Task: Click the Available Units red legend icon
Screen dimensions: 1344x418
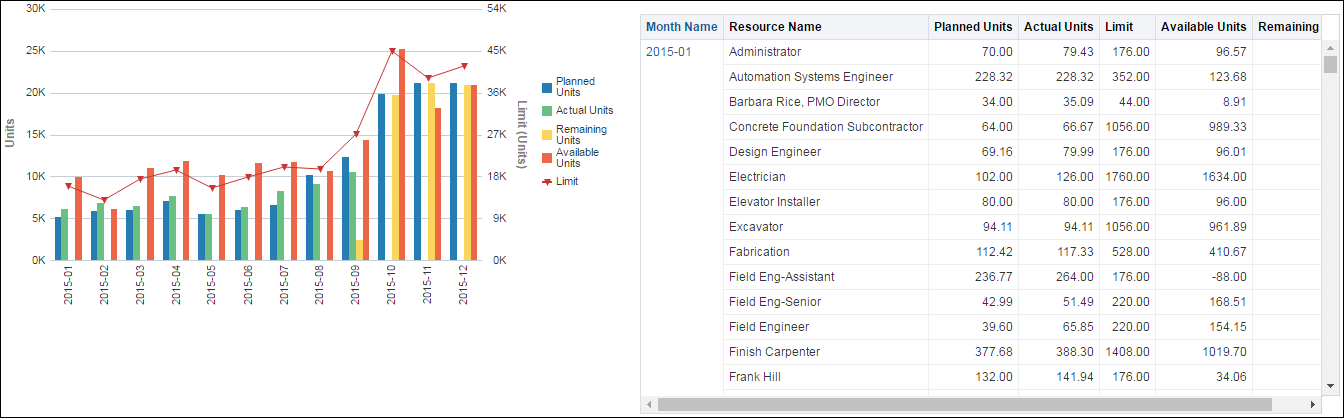Action: 546,157
